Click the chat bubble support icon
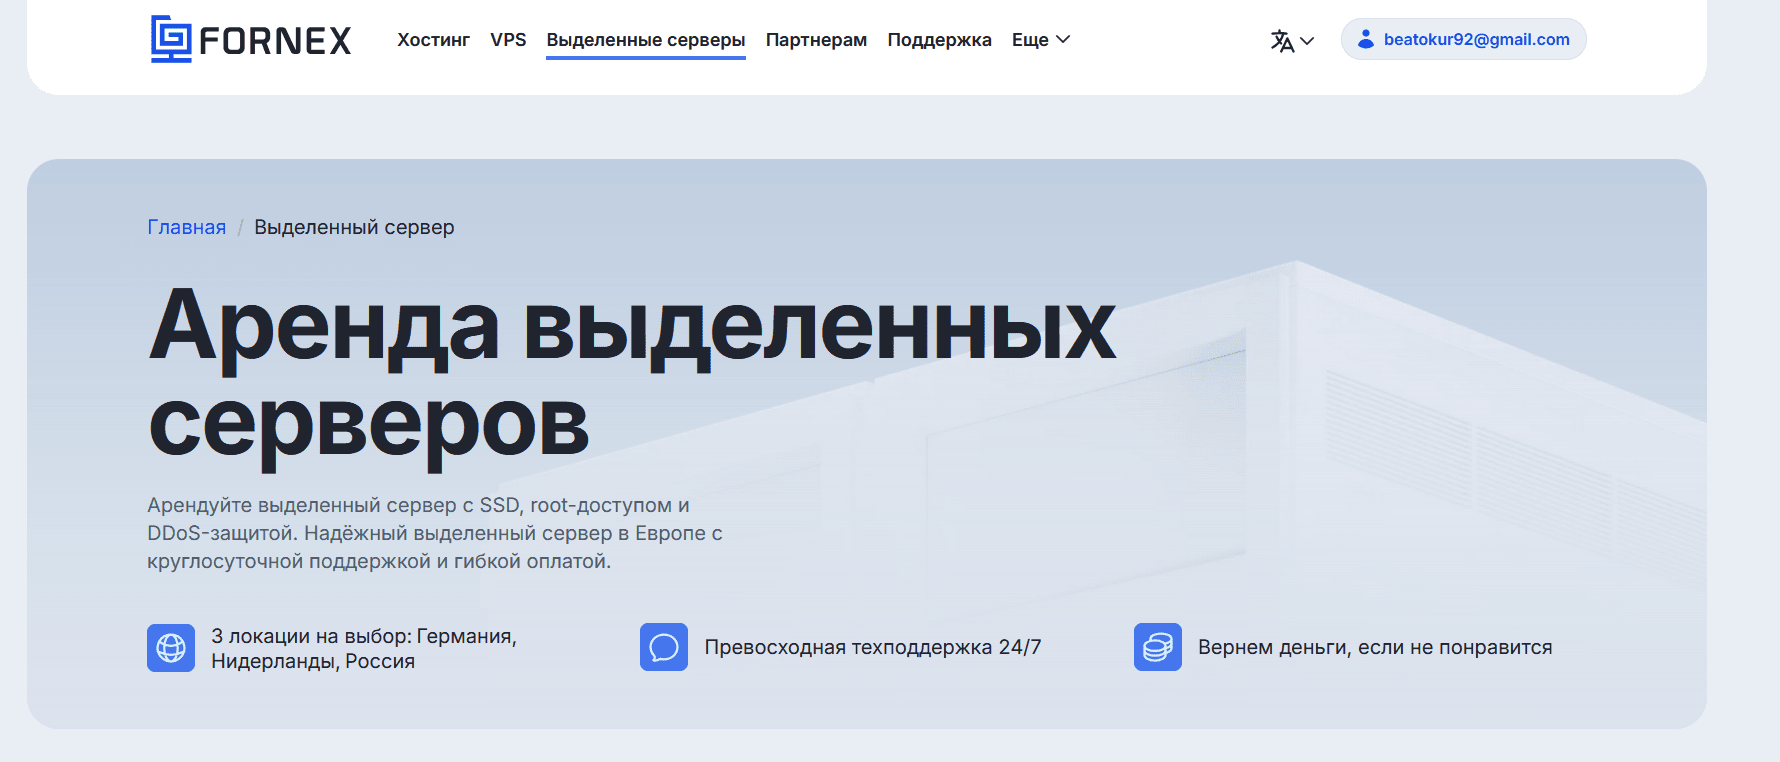 [x=664, y=648]
